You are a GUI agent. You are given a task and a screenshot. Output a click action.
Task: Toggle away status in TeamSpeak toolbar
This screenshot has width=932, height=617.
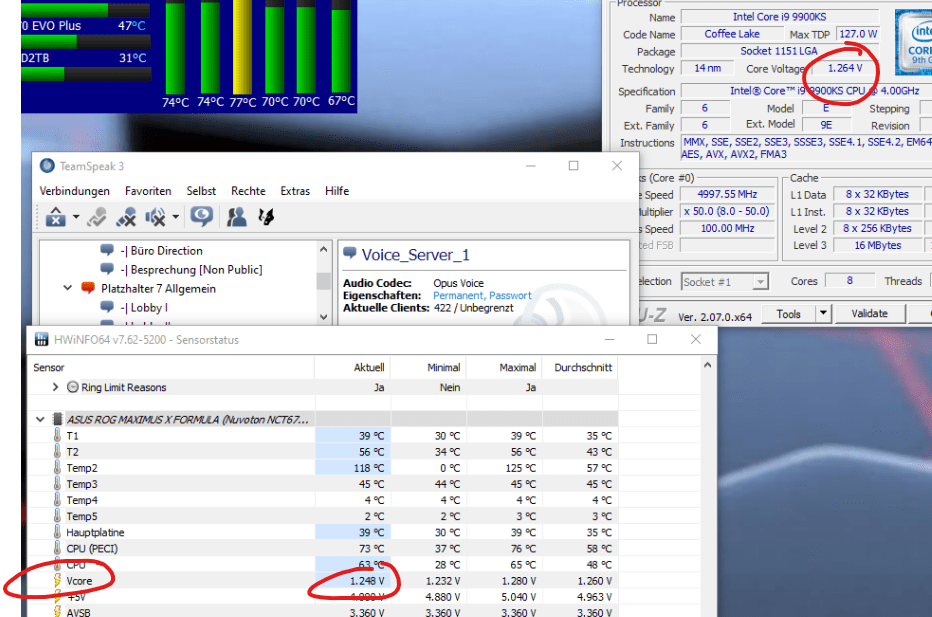[x=56, y=217]
